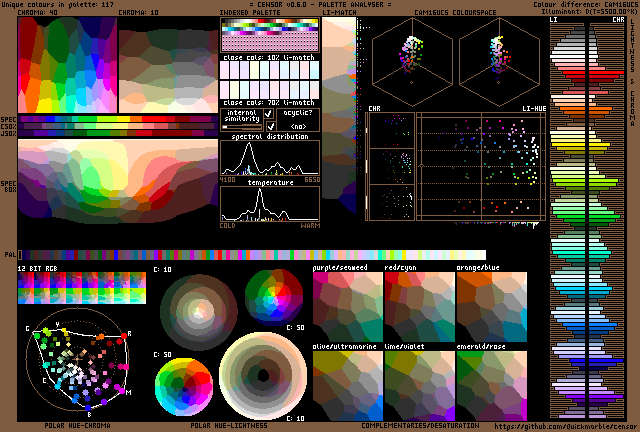Image resolution: width=640 pixels, height=432 pixels.
Task: Click the 'LI-HUE' plot label
Action: tap(534, 109)
